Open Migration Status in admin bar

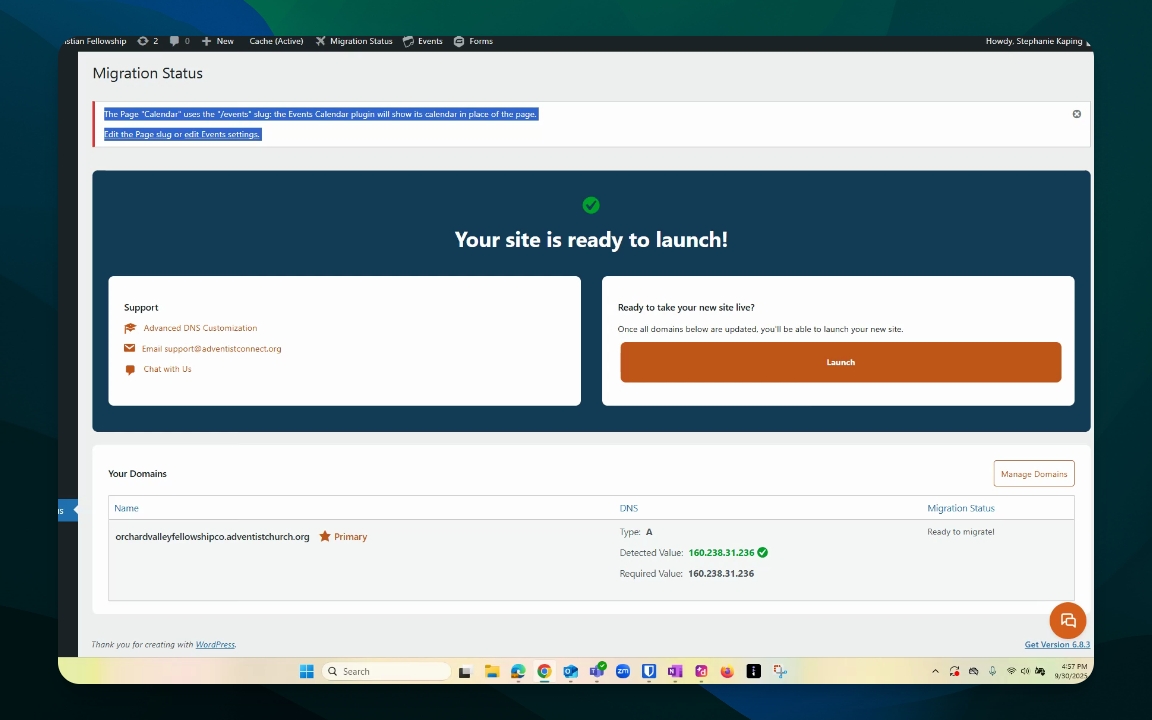coord(354,41)
